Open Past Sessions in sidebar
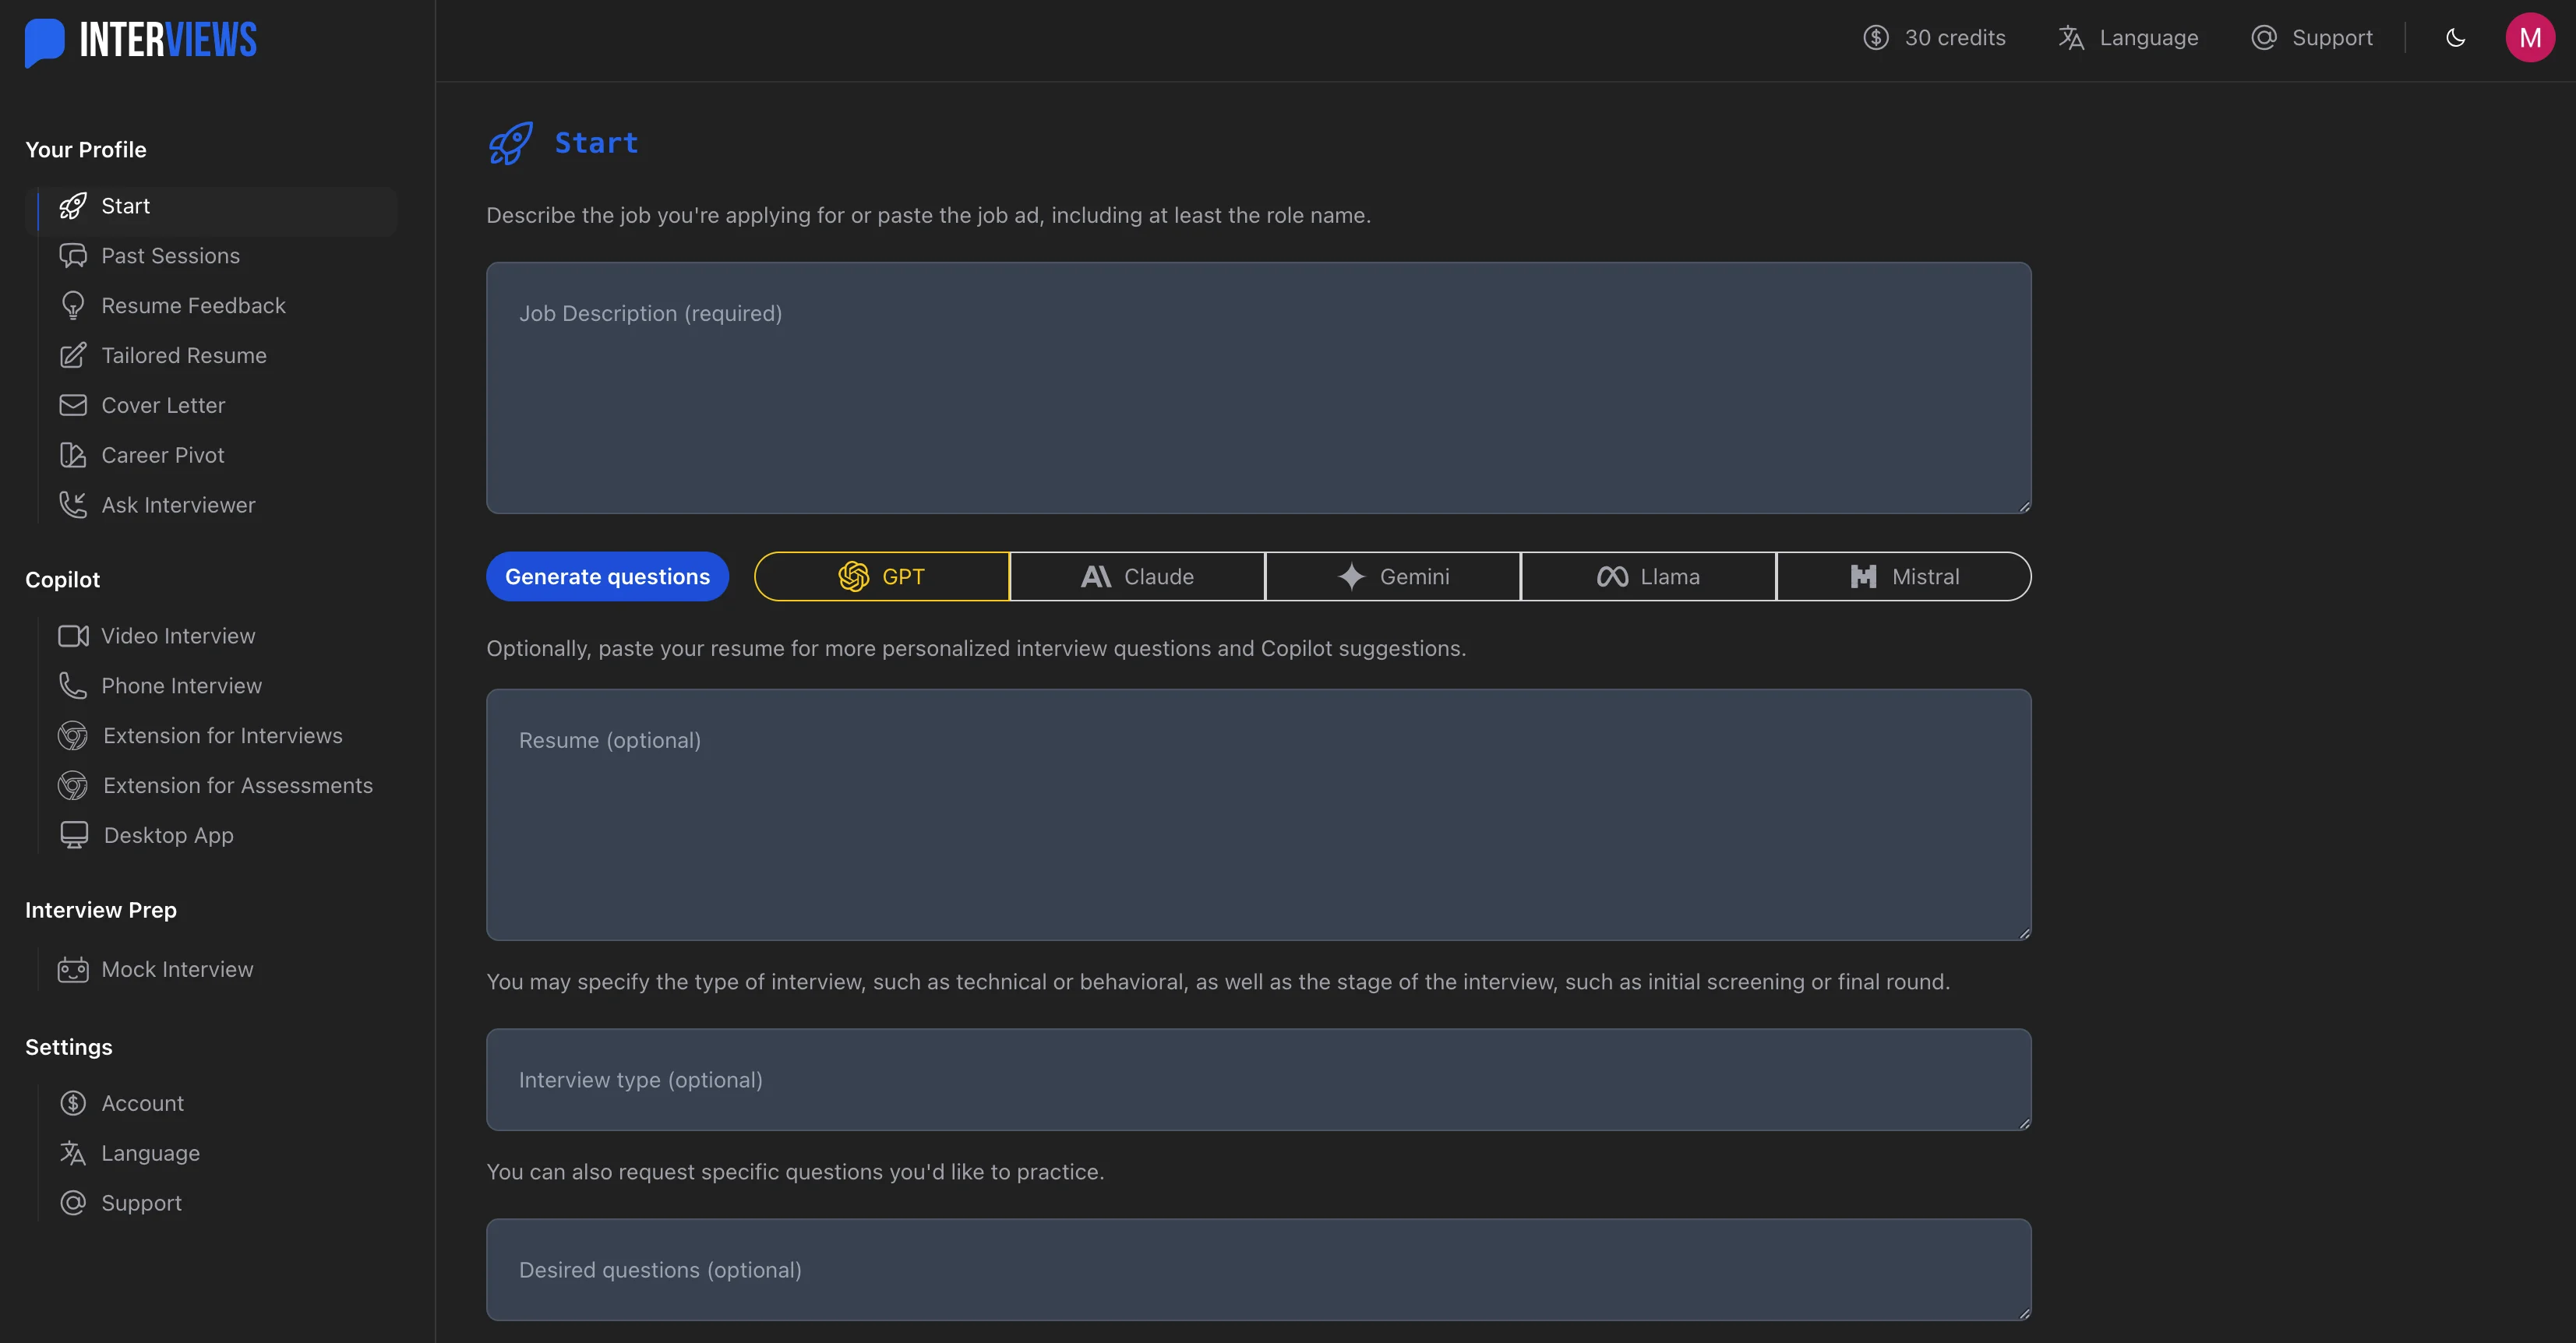The width and height of the screenshot is (2576, 1343). point(170,256)
